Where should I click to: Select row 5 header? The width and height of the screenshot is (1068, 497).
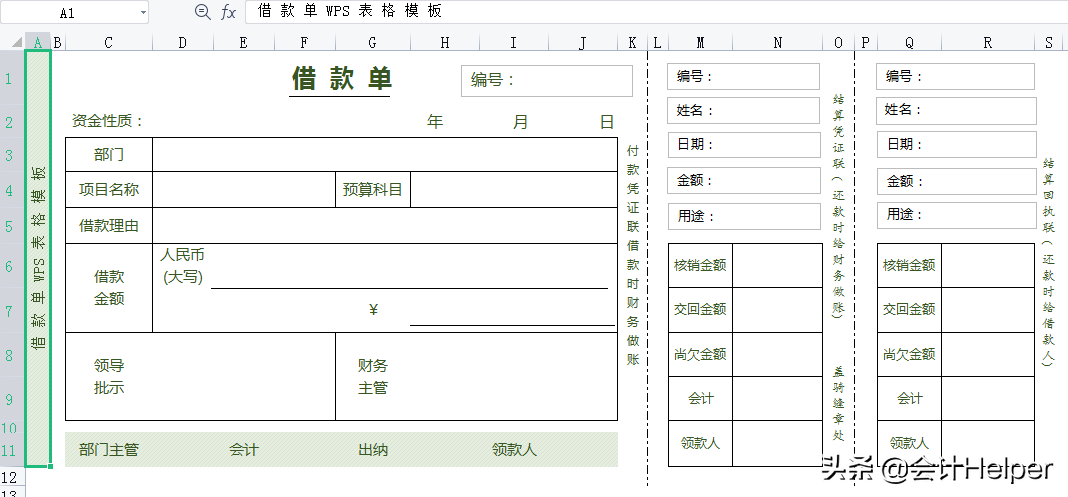(10, 225)
